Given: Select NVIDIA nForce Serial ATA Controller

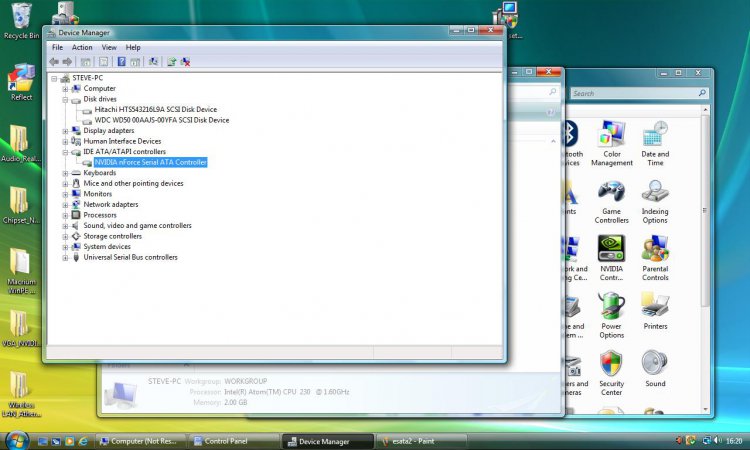Looking at the screenshot, I should coord(151,162).
